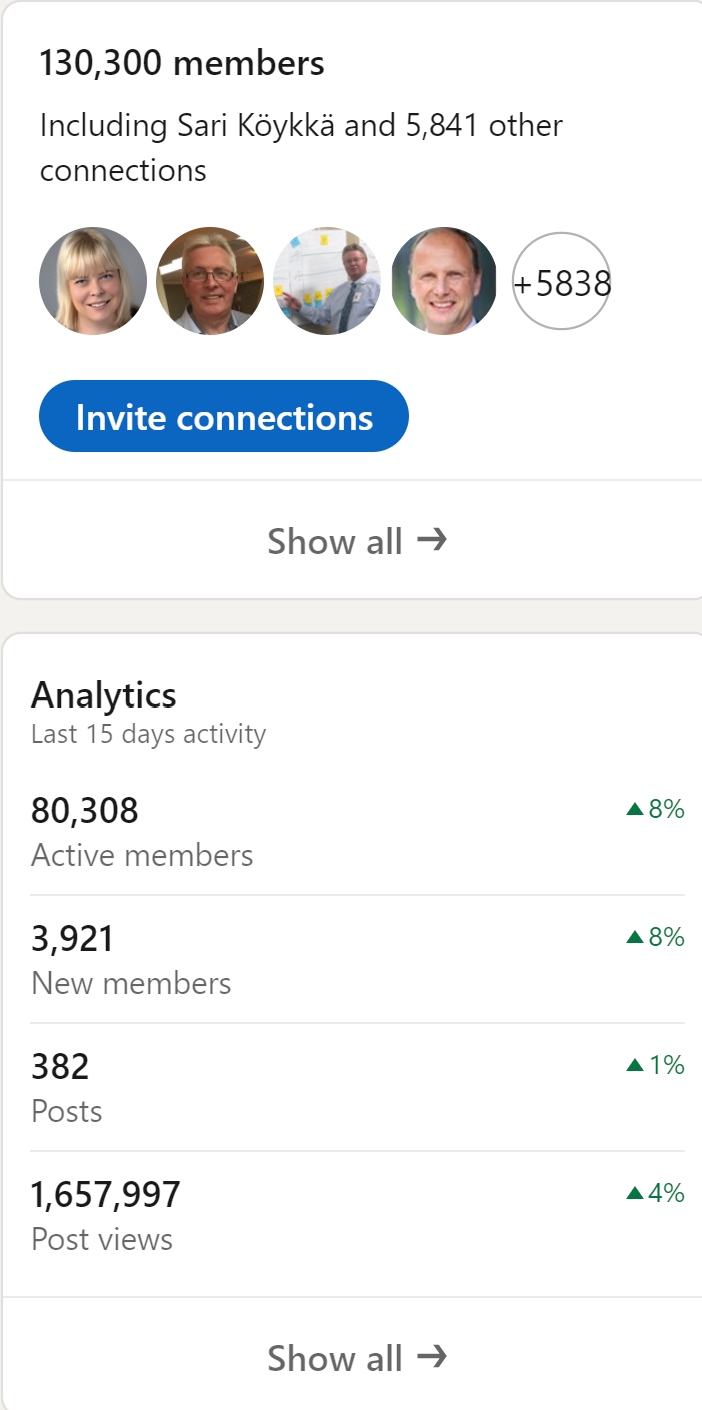The width and height of the screenshot is (702, 1410).
Task: Open the 130,300 members heading
Action: point(182,64)
